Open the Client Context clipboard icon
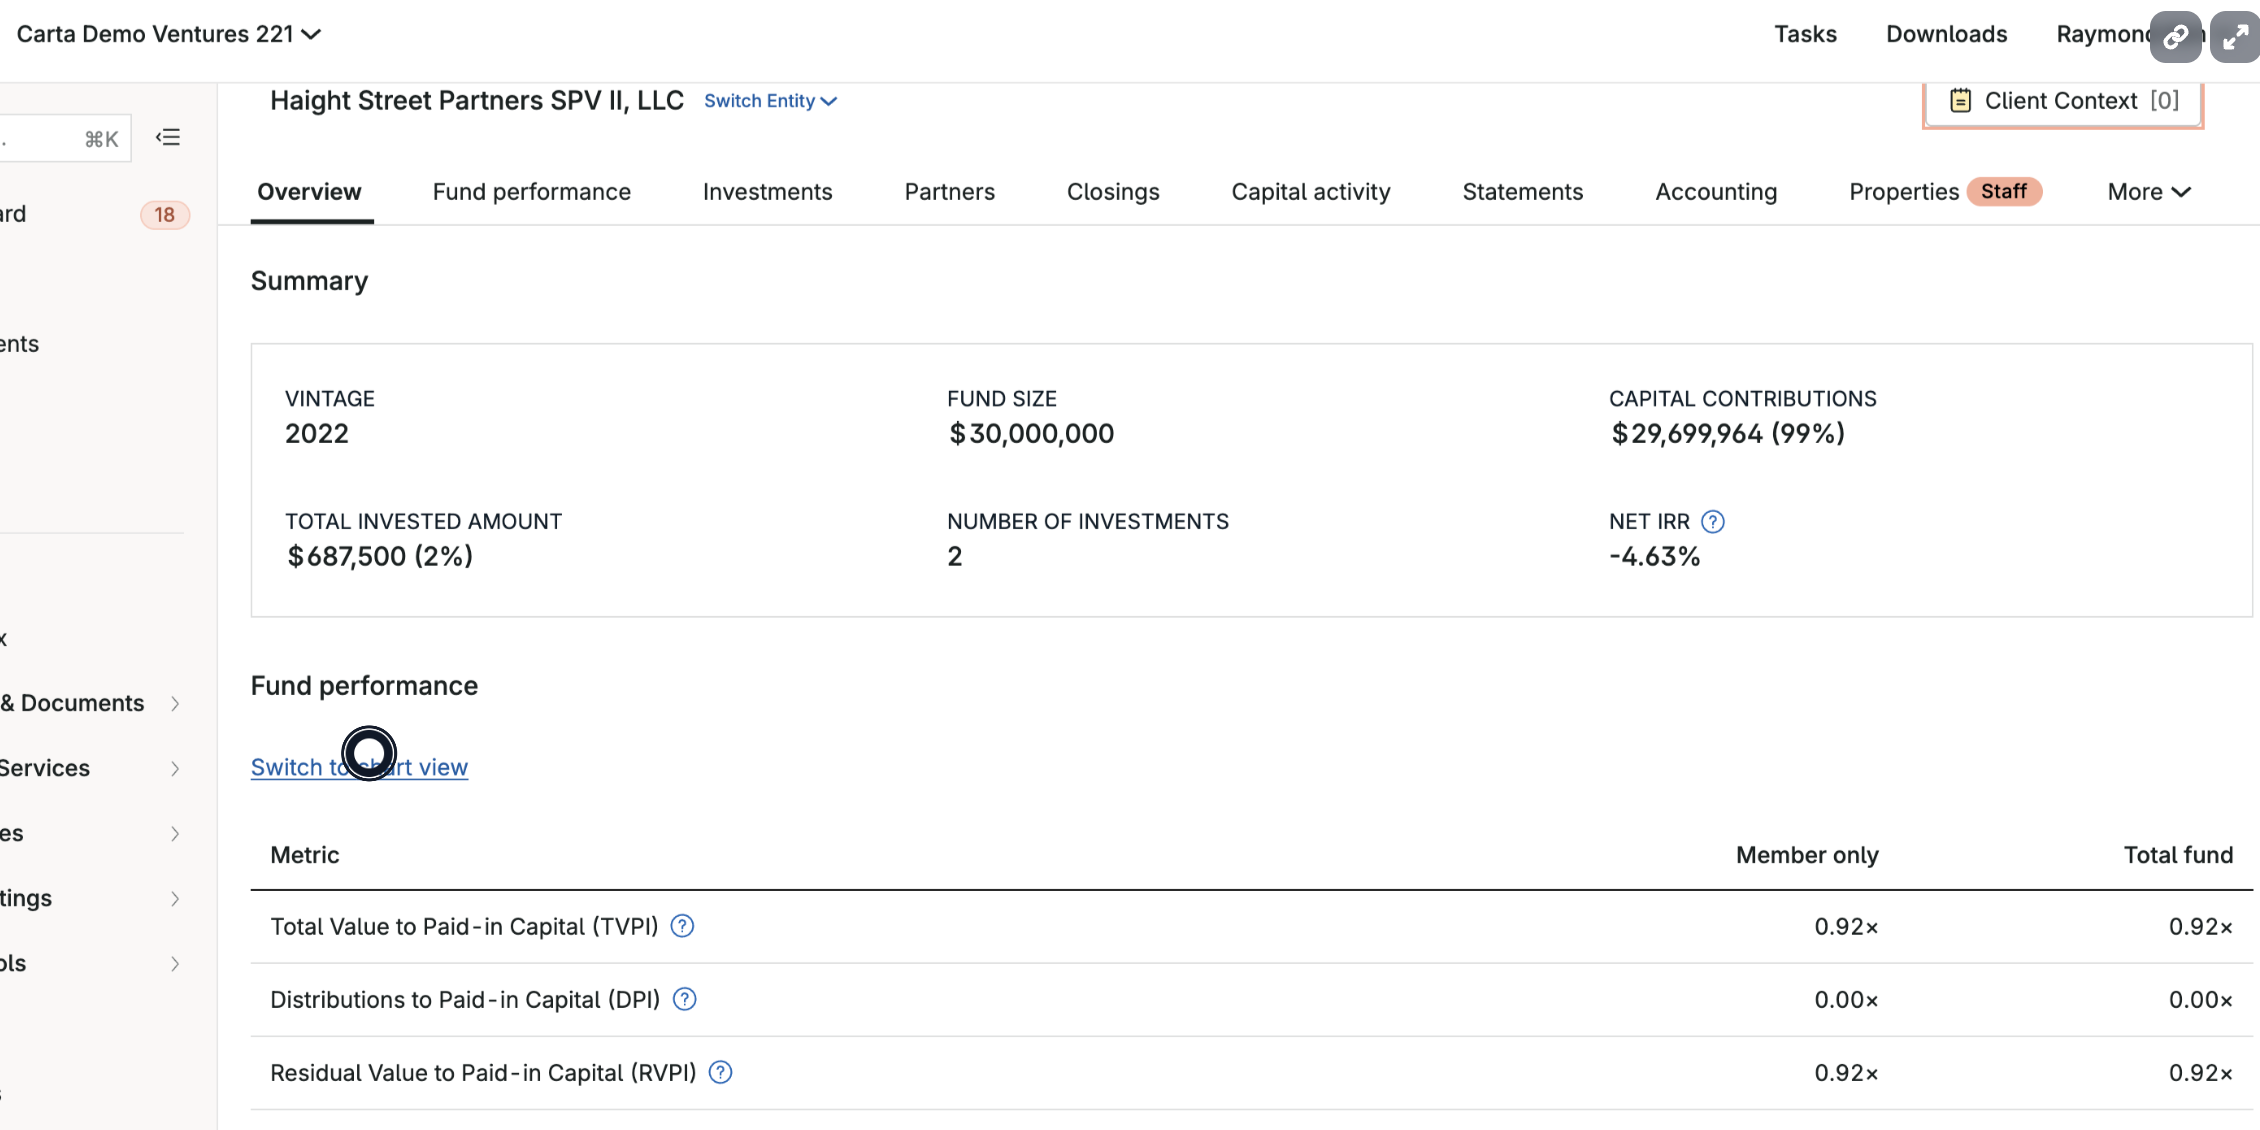Viewport: 2260px width, 1130px height. pyautogui.click(x=1961, y=100)
